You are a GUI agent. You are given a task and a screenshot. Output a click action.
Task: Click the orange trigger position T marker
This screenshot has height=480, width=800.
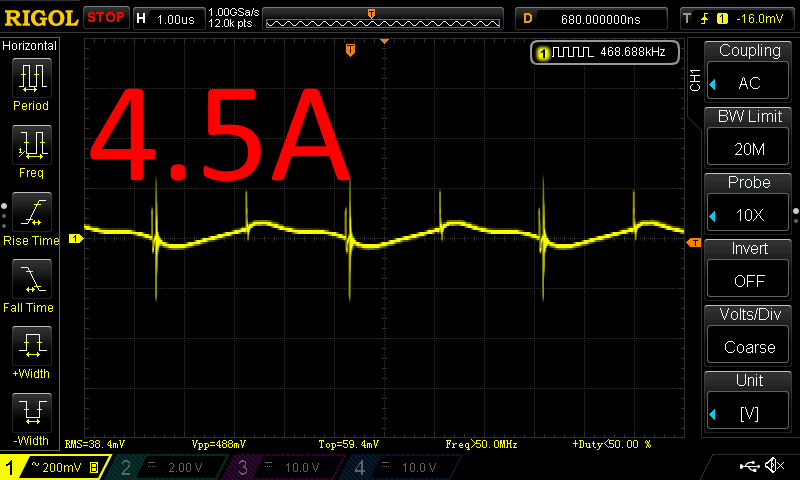(350, 50)
